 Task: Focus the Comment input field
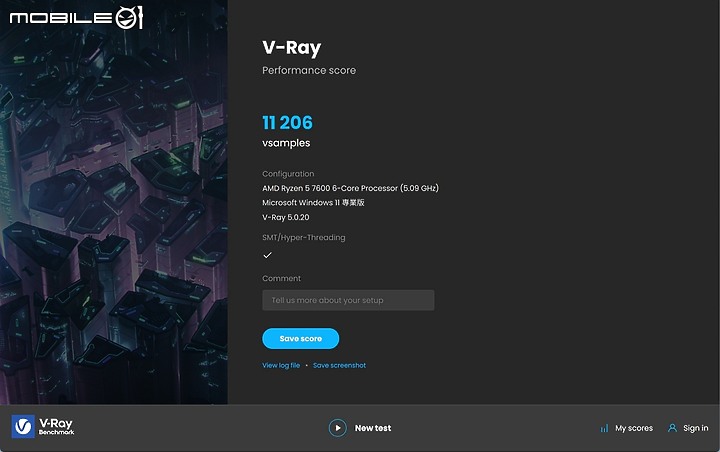click(x=348, y=300)
